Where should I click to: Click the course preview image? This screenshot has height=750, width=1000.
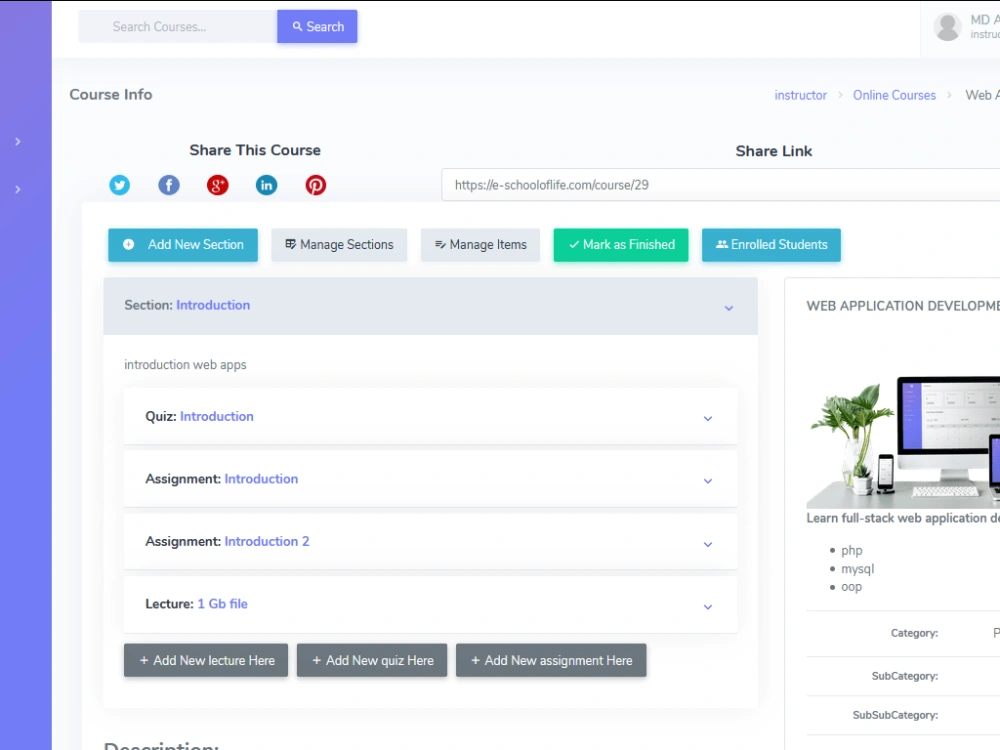pyautogui.click(x=903, y=442)
